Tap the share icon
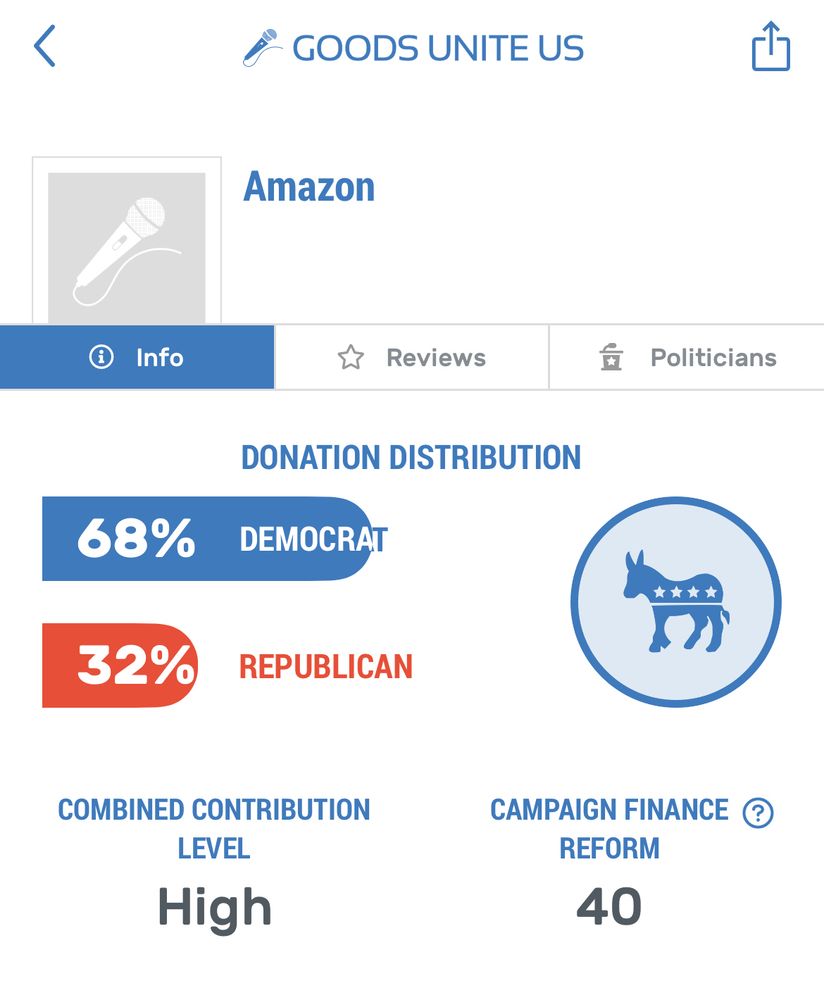The height and width of the screenshot is (1000, 824). (x=770, y=49)
